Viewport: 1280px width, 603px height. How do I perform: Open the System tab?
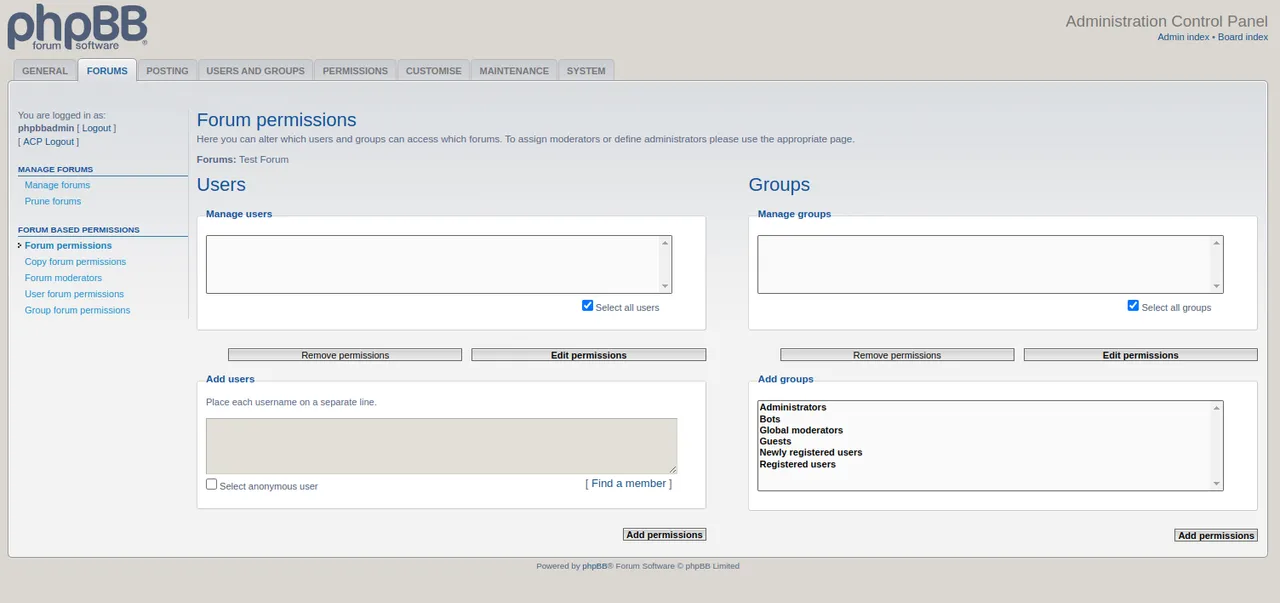(586, 71)
